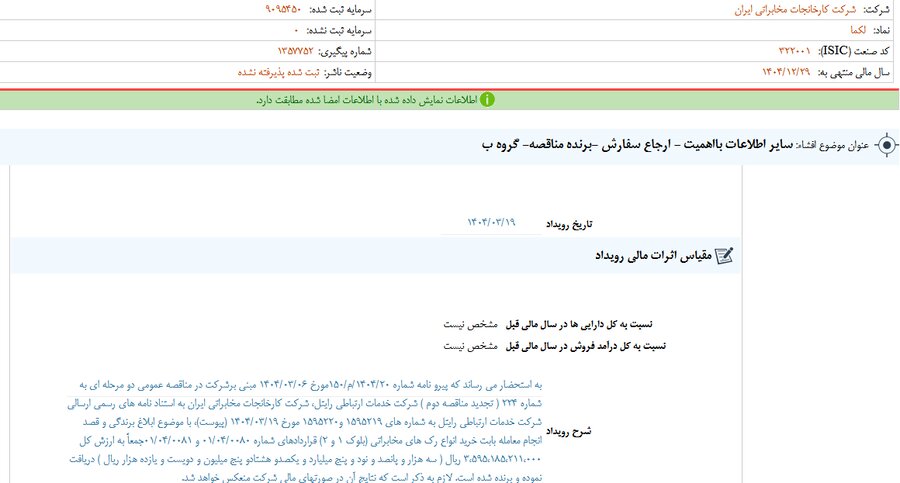Click the symbol value لکما

(858, 30)
